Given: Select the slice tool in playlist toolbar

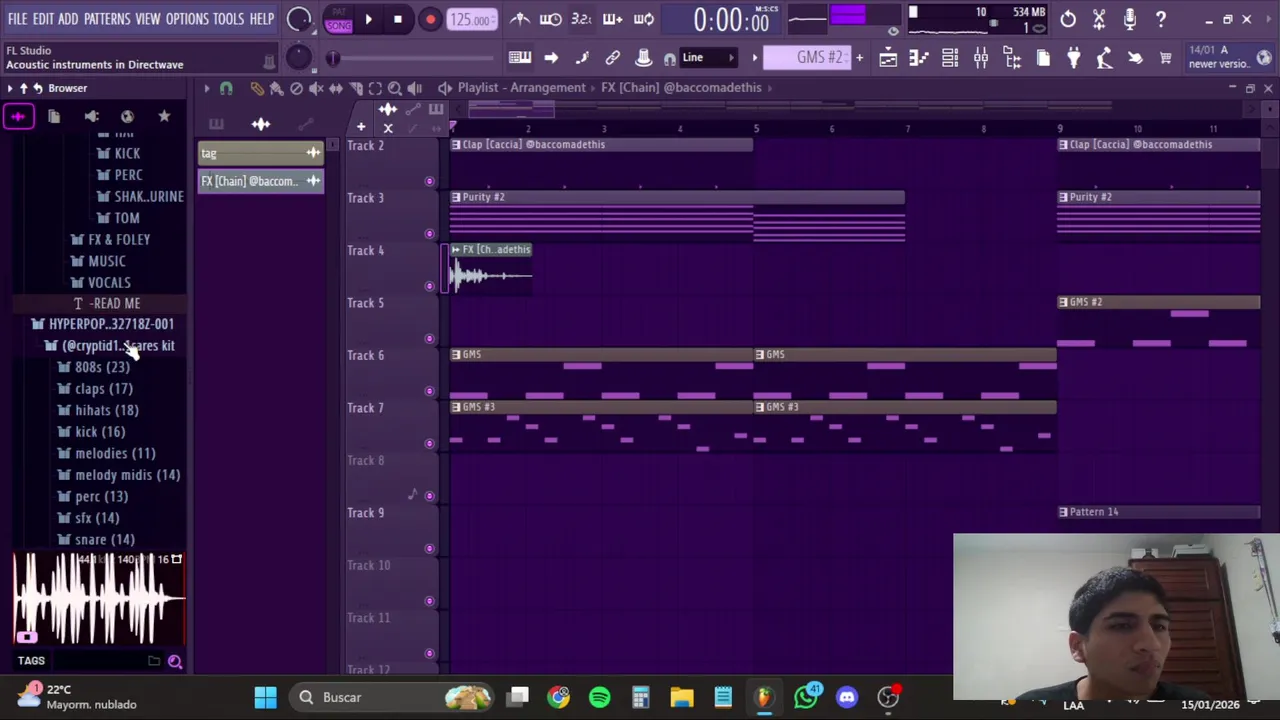Looking at the screenshot, I should [x=355, y=88].
